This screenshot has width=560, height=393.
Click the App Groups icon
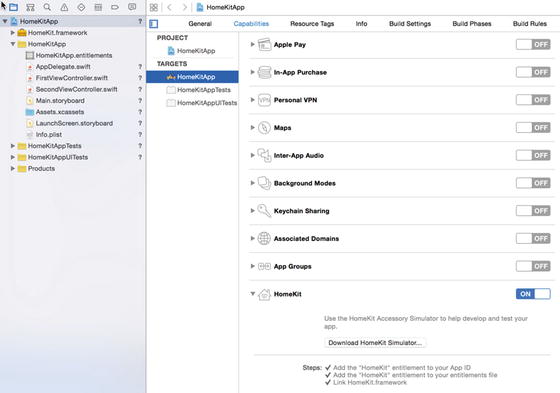[x=264, y=267]
